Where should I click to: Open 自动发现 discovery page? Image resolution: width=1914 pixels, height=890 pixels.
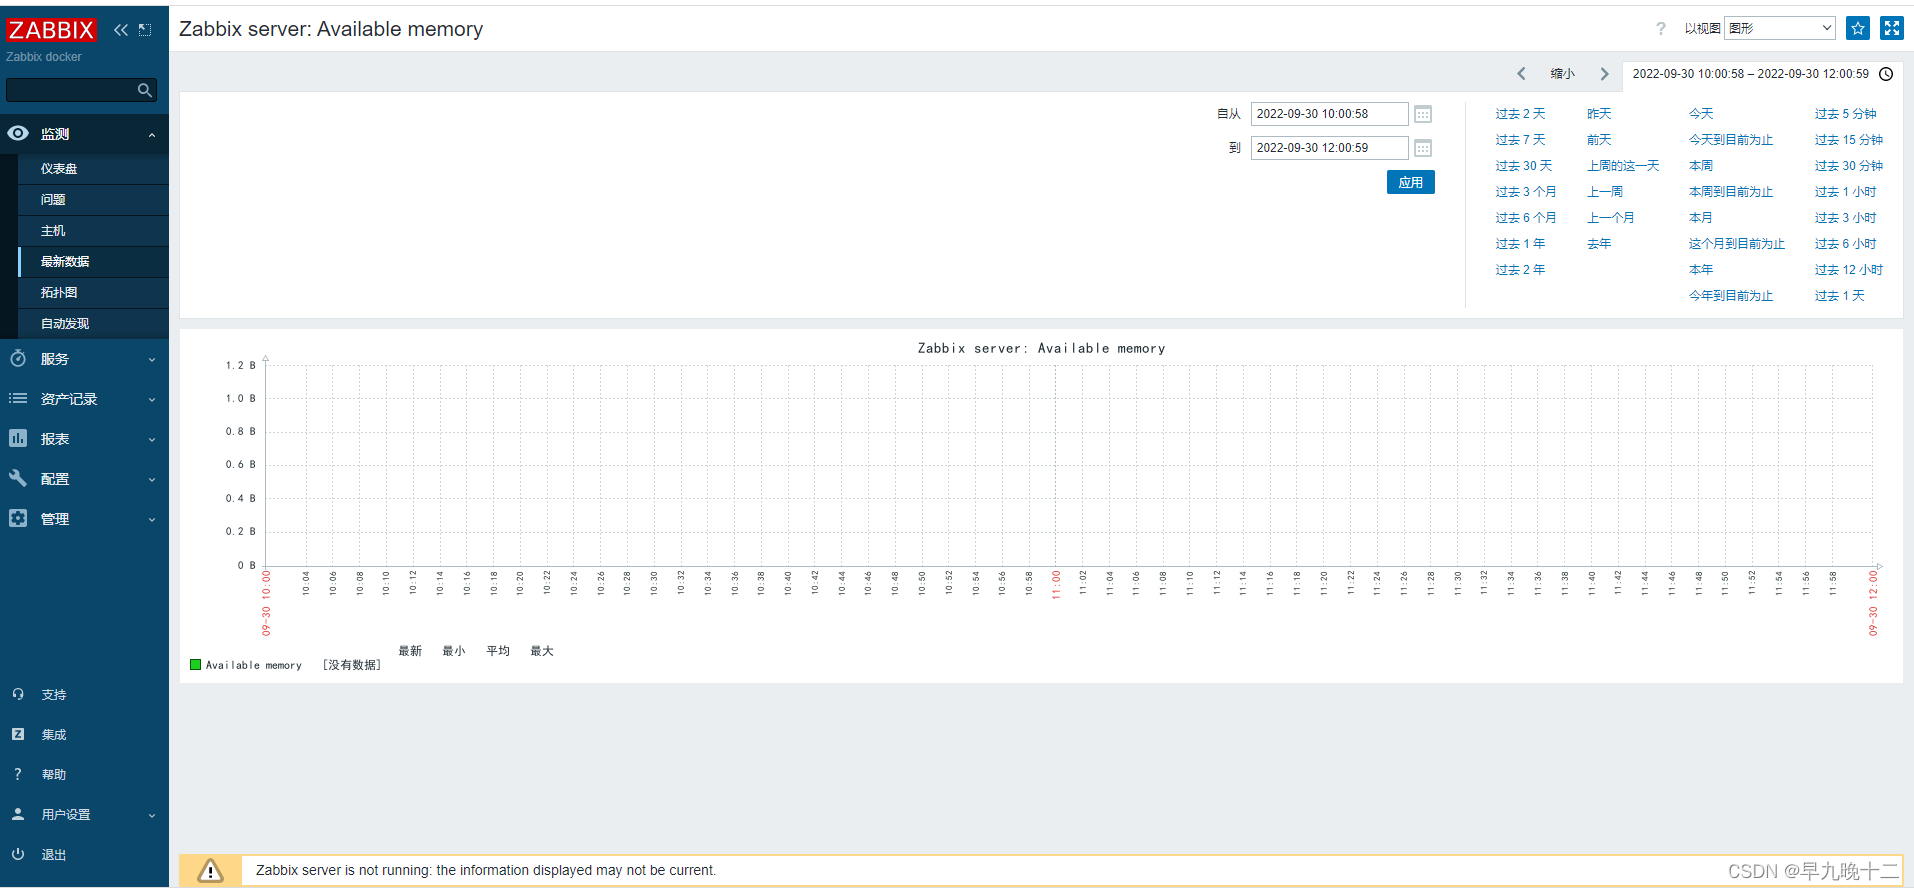click(x=65, y=324)
